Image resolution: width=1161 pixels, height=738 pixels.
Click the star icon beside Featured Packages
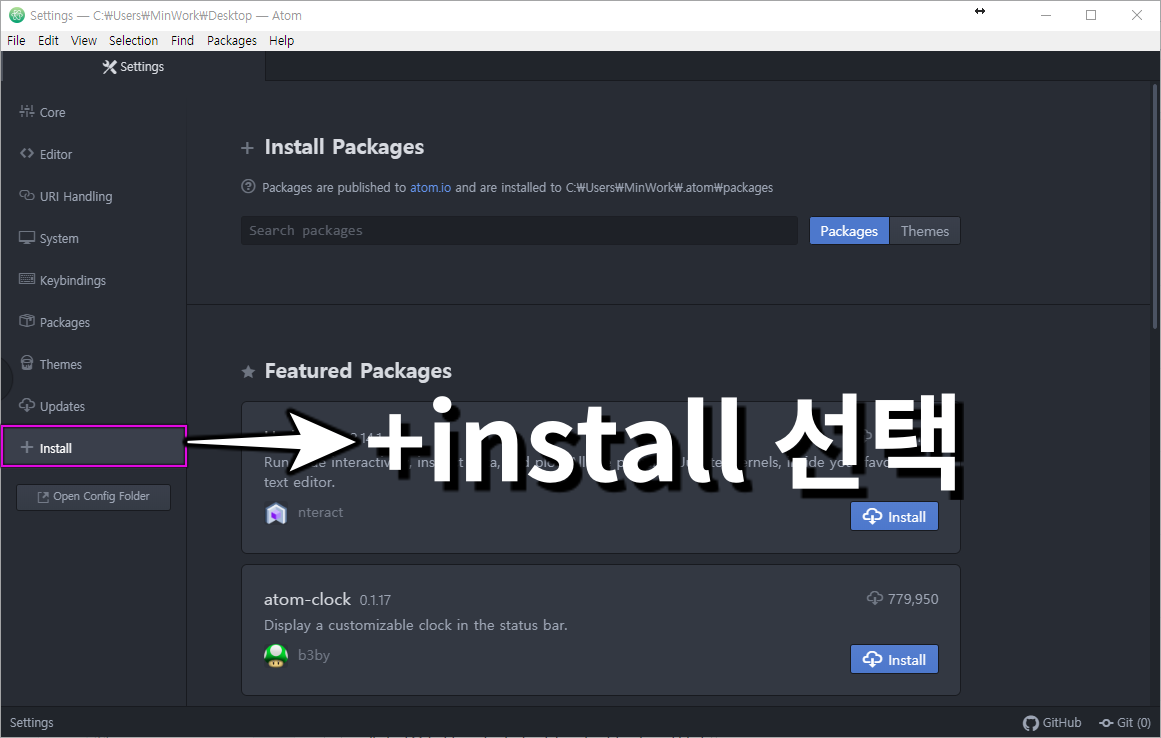coord(249,372)
